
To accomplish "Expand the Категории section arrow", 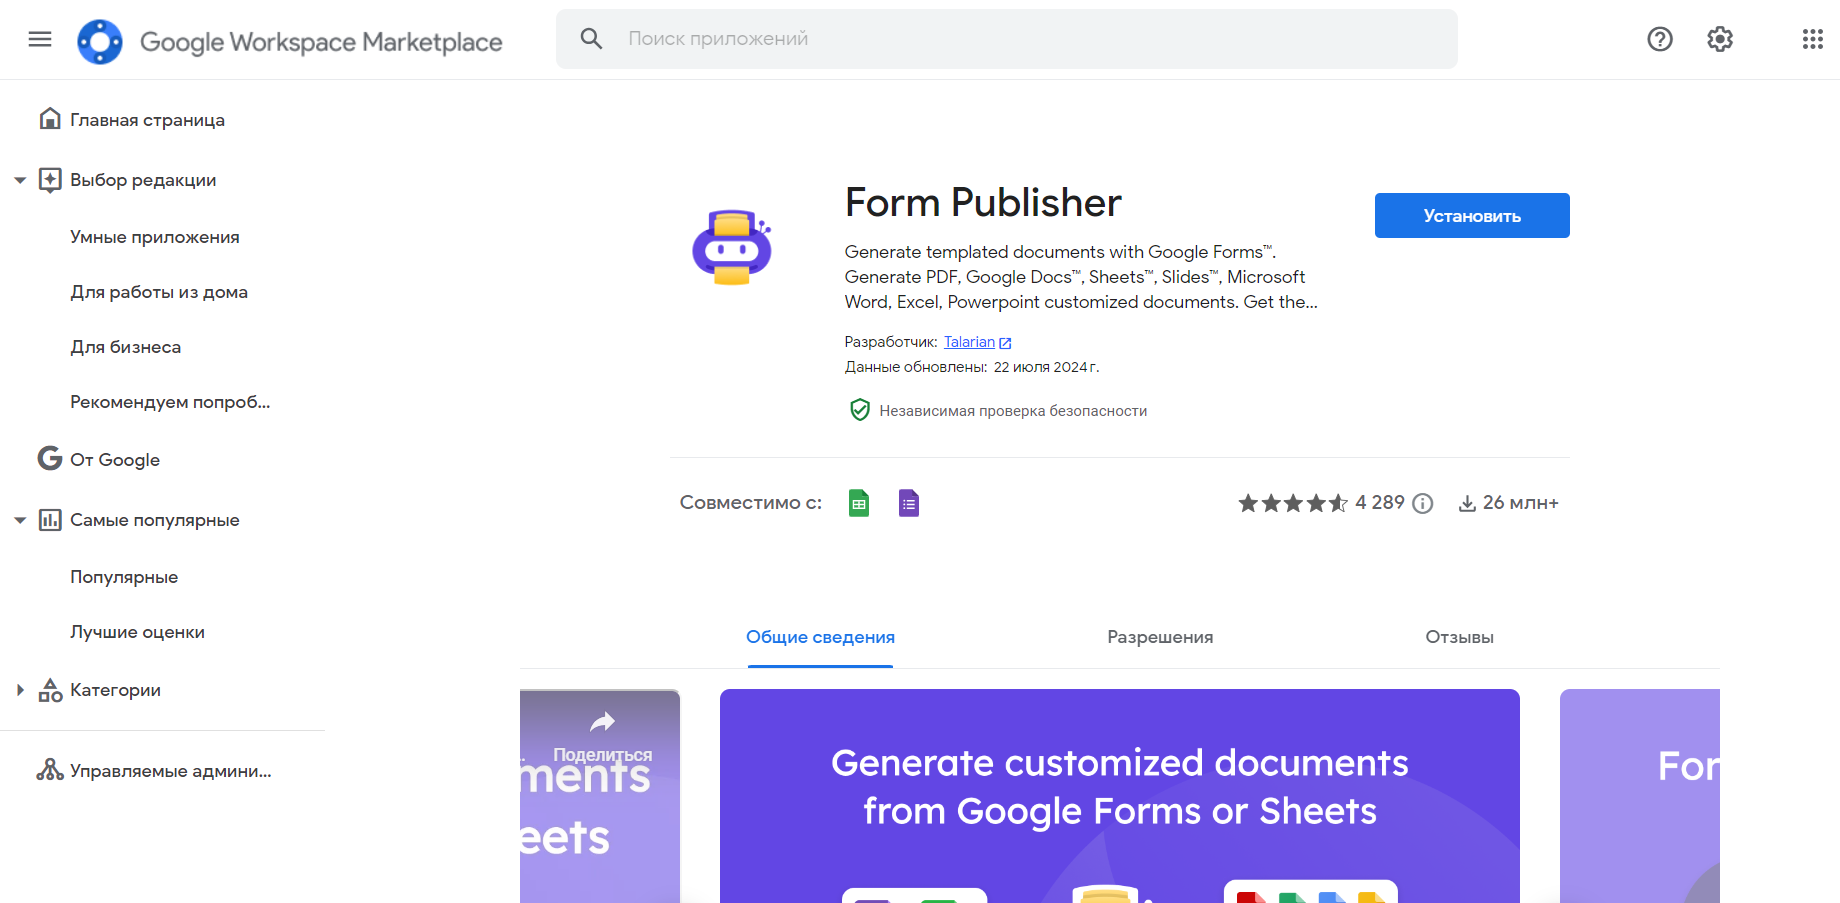I will tap(20, 690).
